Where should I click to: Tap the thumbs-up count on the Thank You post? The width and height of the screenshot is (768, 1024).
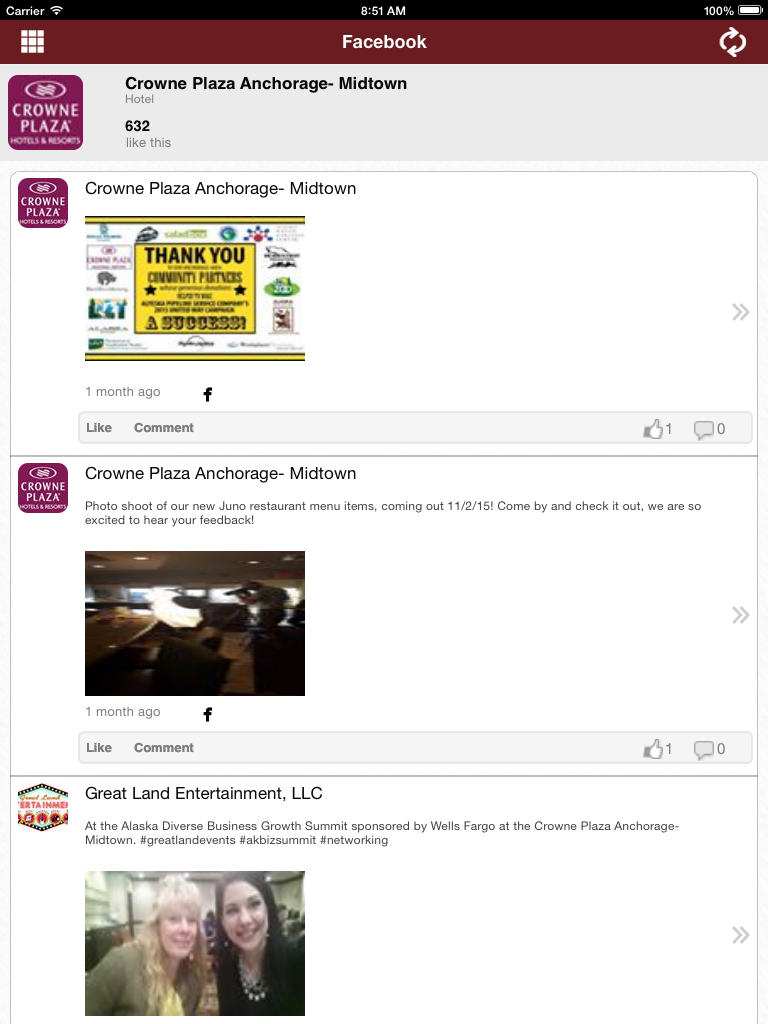tap(658, 428)
